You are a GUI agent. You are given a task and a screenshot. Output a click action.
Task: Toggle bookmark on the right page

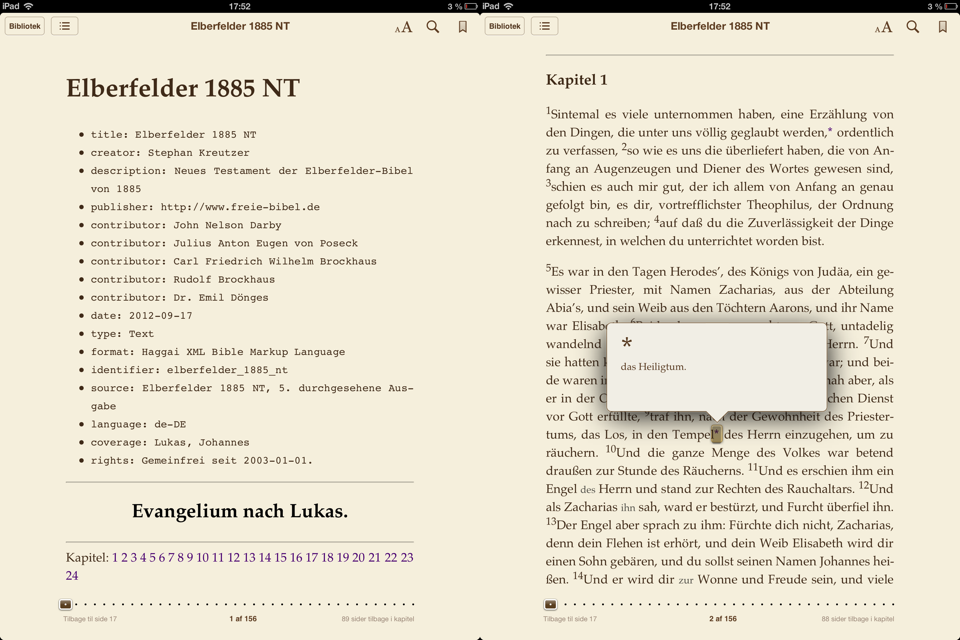click(x=942, y=27)
